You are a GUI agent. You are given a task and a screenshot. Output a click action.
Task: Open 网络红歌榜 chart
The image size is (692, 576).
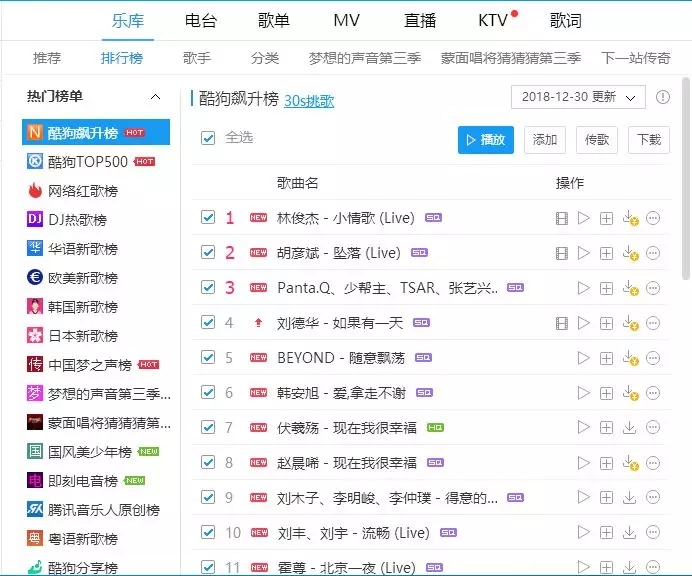(x=96, y=191)
